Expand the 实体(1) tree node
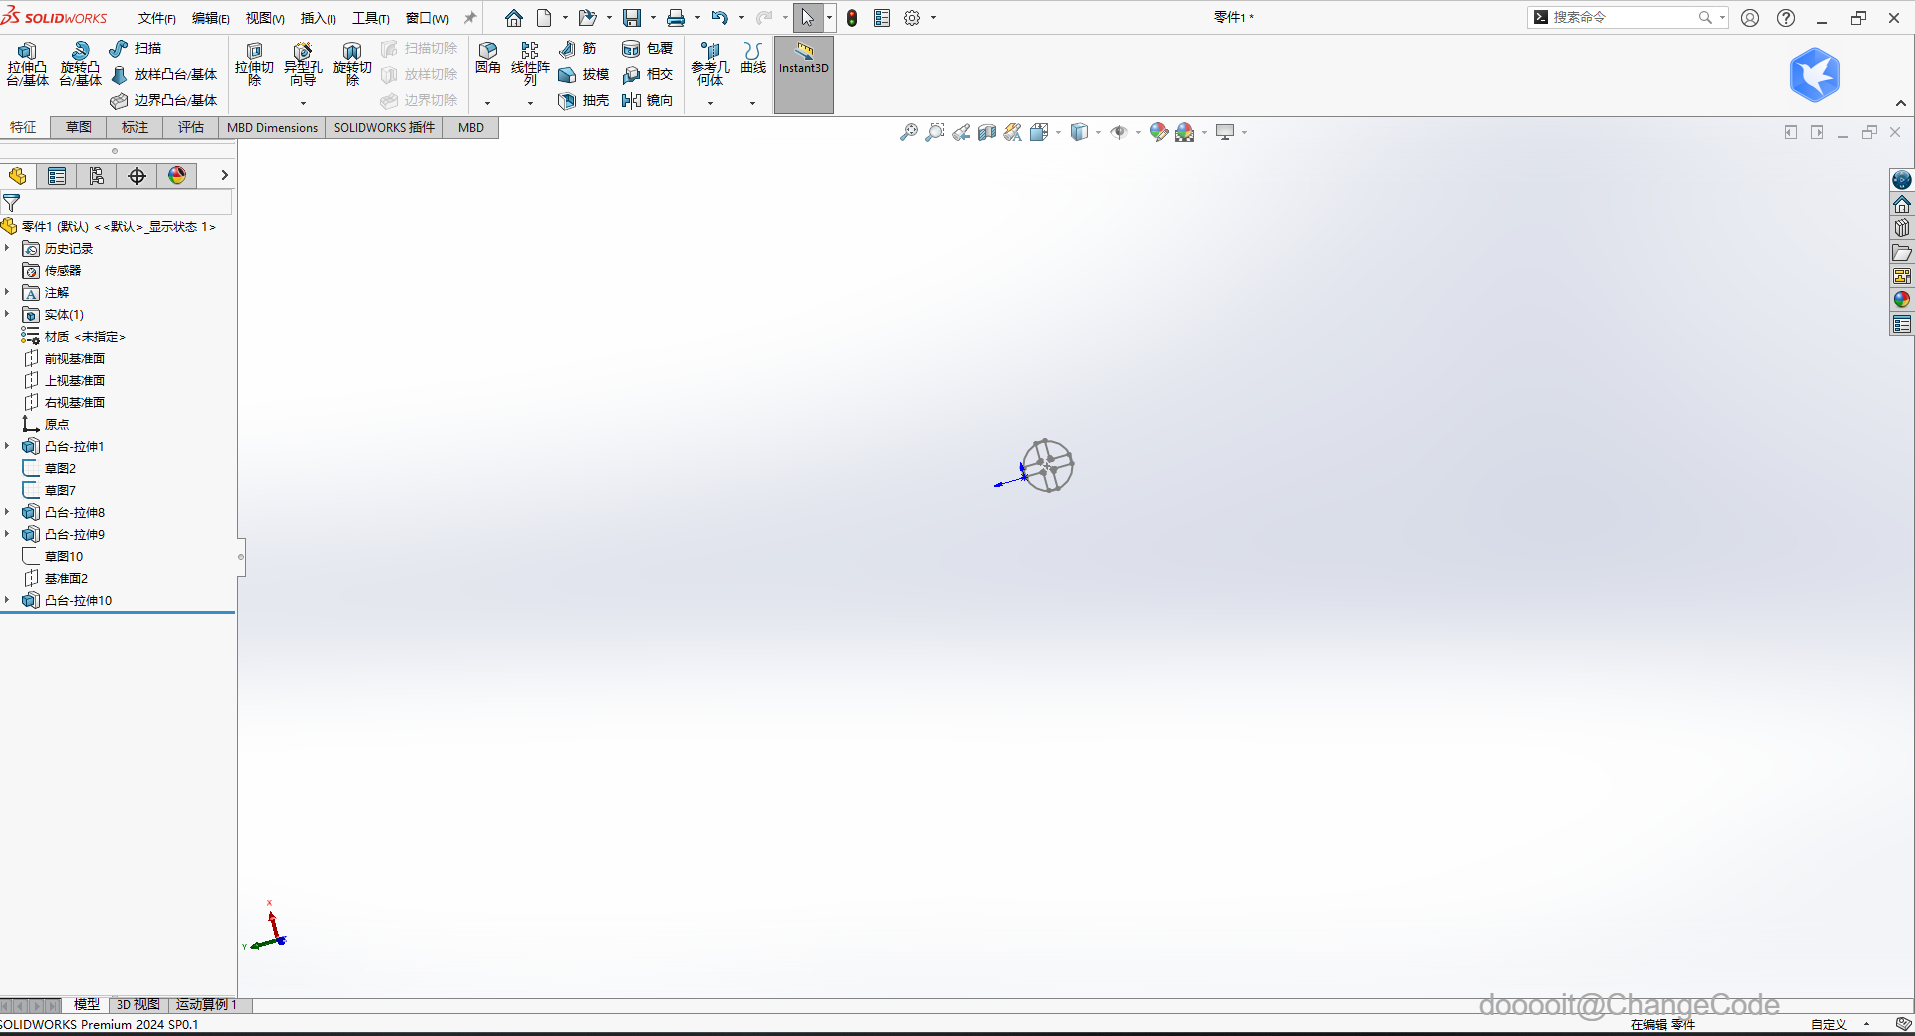This screenshot has height=1036, width=1915. [7, 314]
